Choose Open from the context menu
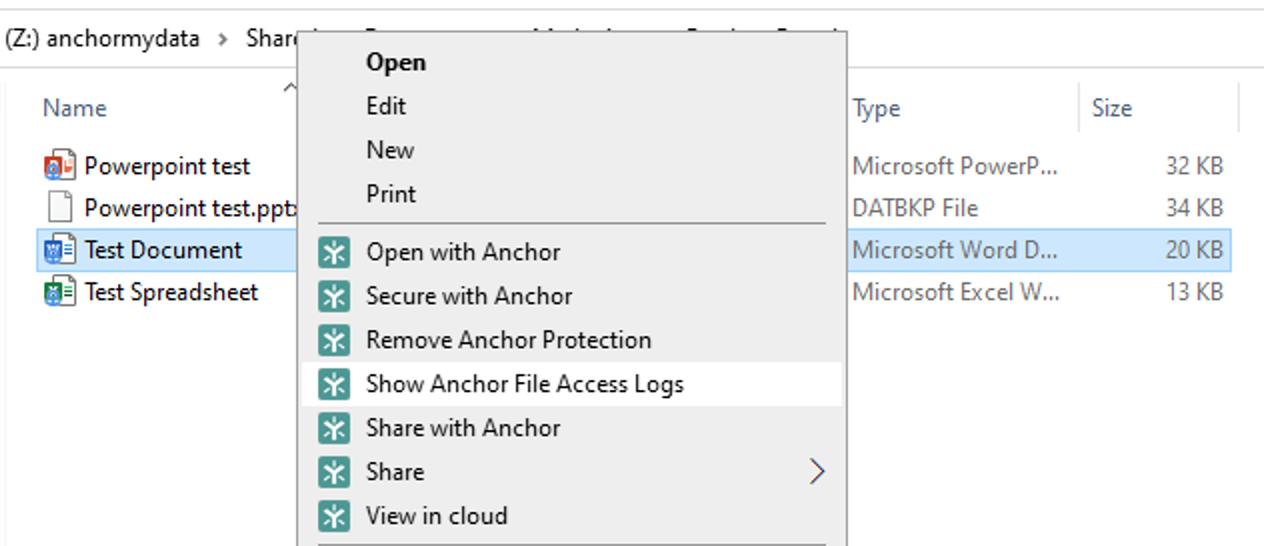1264x546 pixels. [395, 62]
